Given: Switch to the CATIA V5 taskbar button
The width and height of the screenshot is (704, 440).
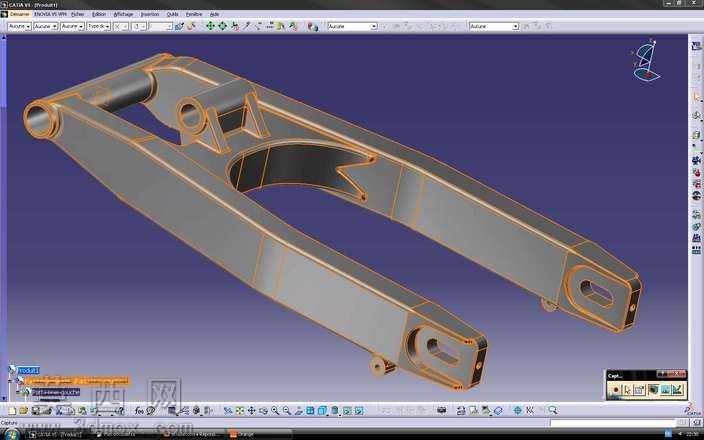Looking at the screenshot, I should point(57,435).
